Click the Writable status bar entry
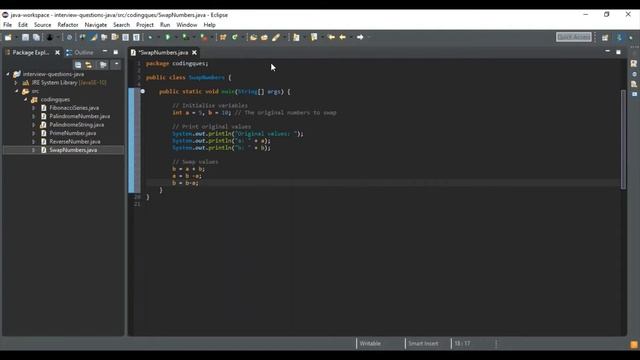640x360 pixels. point(370,344)
